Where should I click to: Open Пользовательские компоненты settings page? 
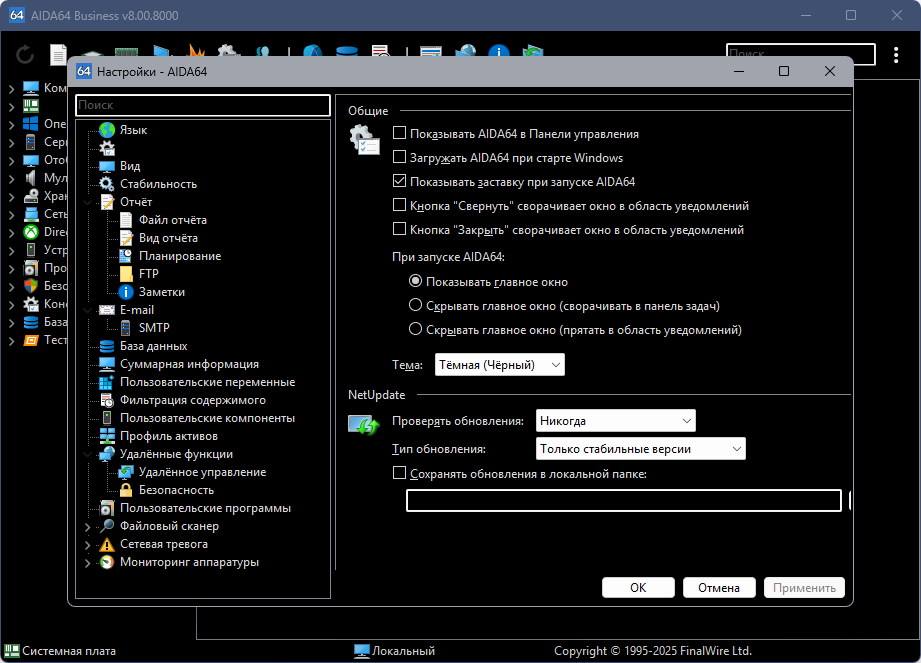(207, 418)
